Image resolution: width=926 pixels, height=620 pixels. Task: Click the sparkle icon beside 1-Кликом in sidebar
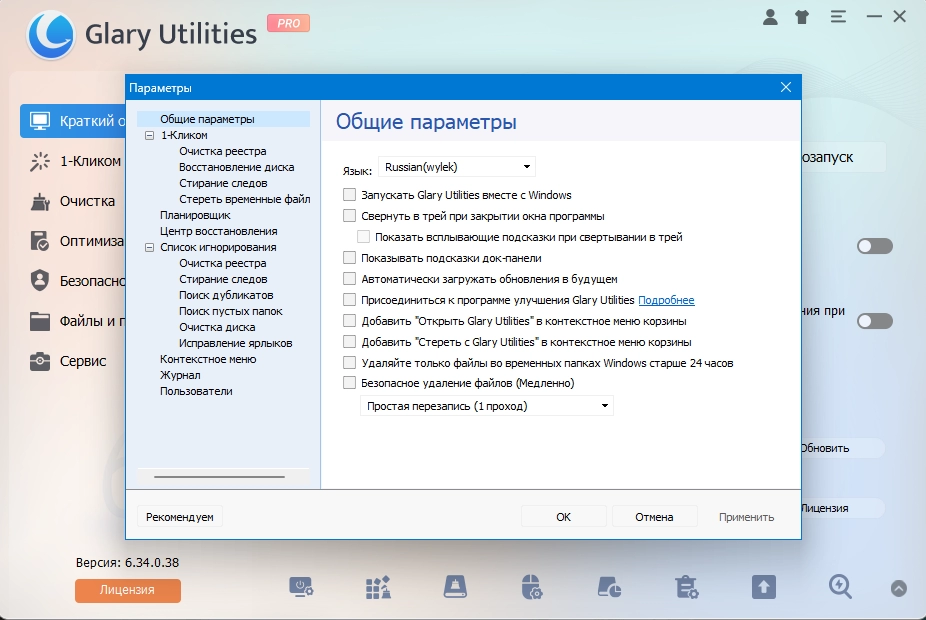click(x=40, y=161)
